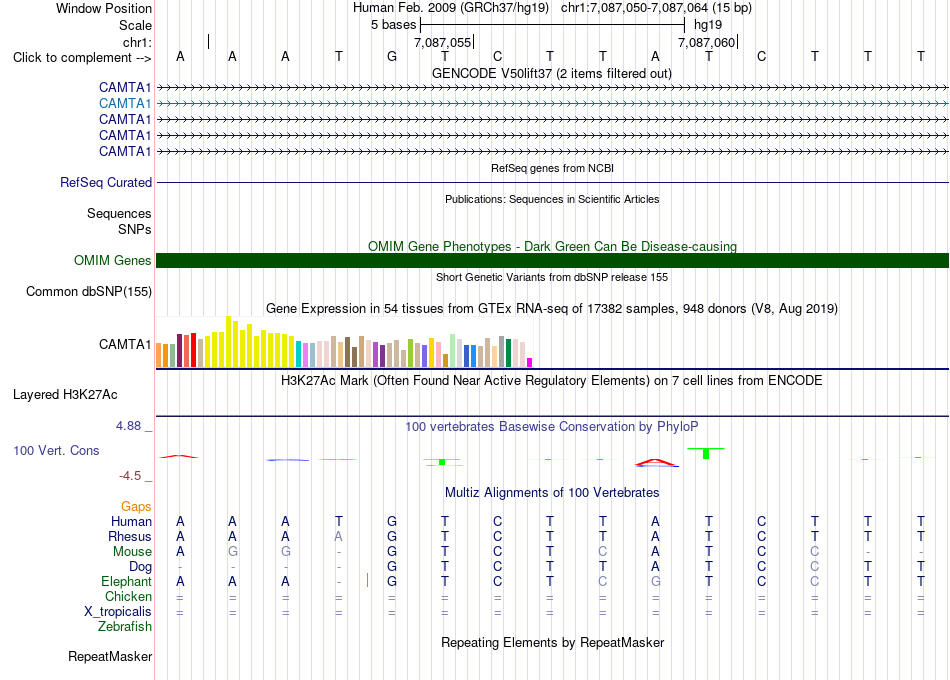Select the 'Chicken' species label

coord(128,596)
